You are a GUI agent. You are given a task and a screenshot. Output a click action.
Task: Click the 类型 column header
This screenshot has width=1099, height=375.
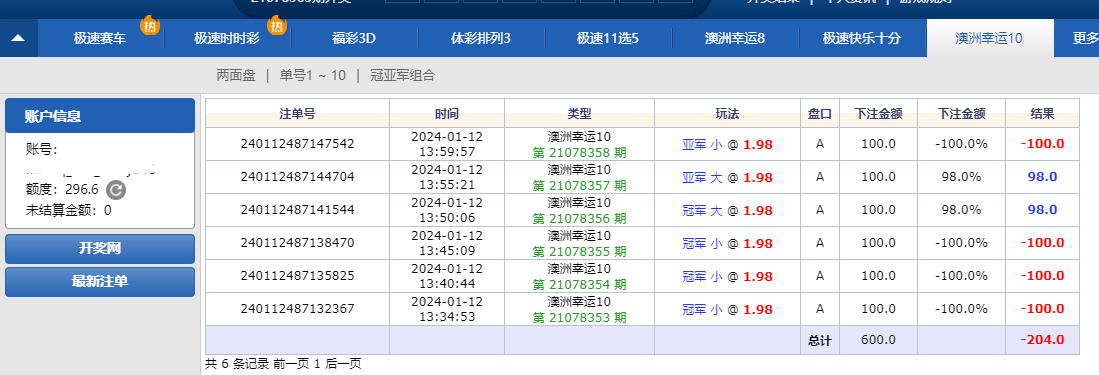pos(580,114)
